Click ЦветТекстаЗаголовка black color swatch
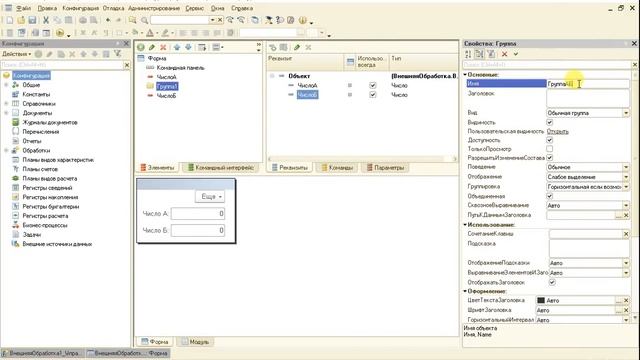This screenshot has height=360, width=640. tap(541, 300)
